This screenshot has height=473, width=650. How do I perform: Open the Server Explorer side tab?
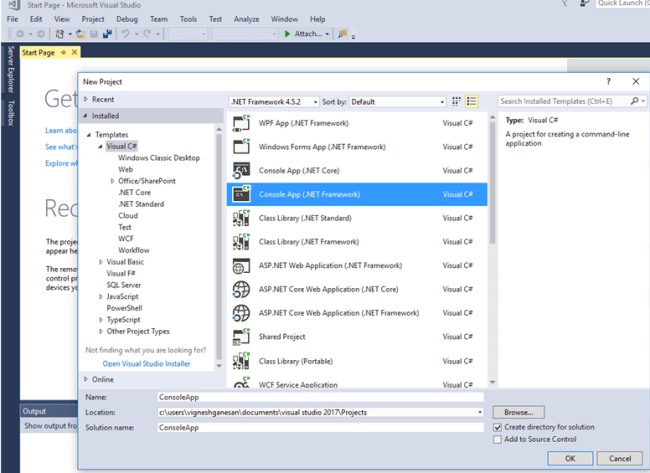click(11, 69)
